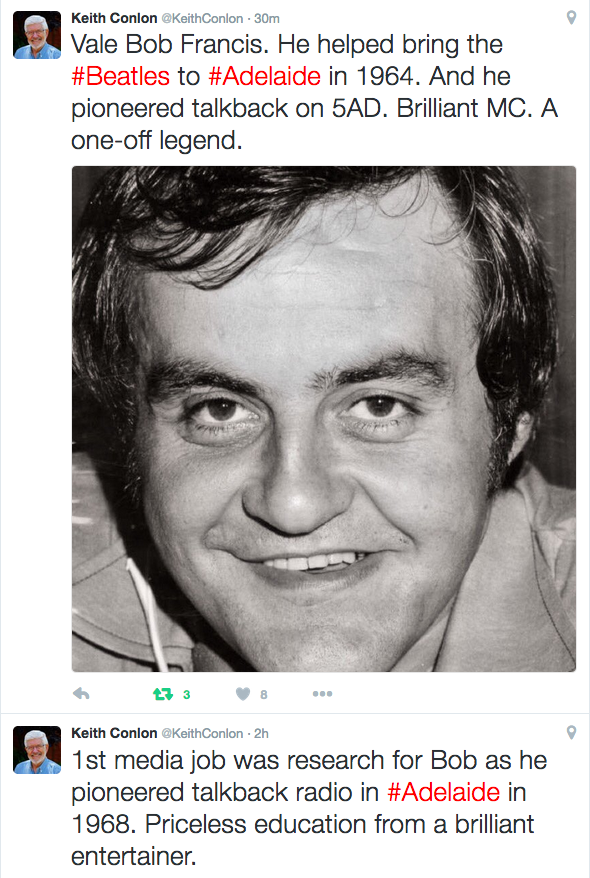Click the Keith Conlon name on first tweet
This screenshot has width=590, height=878.
(114, 18)
